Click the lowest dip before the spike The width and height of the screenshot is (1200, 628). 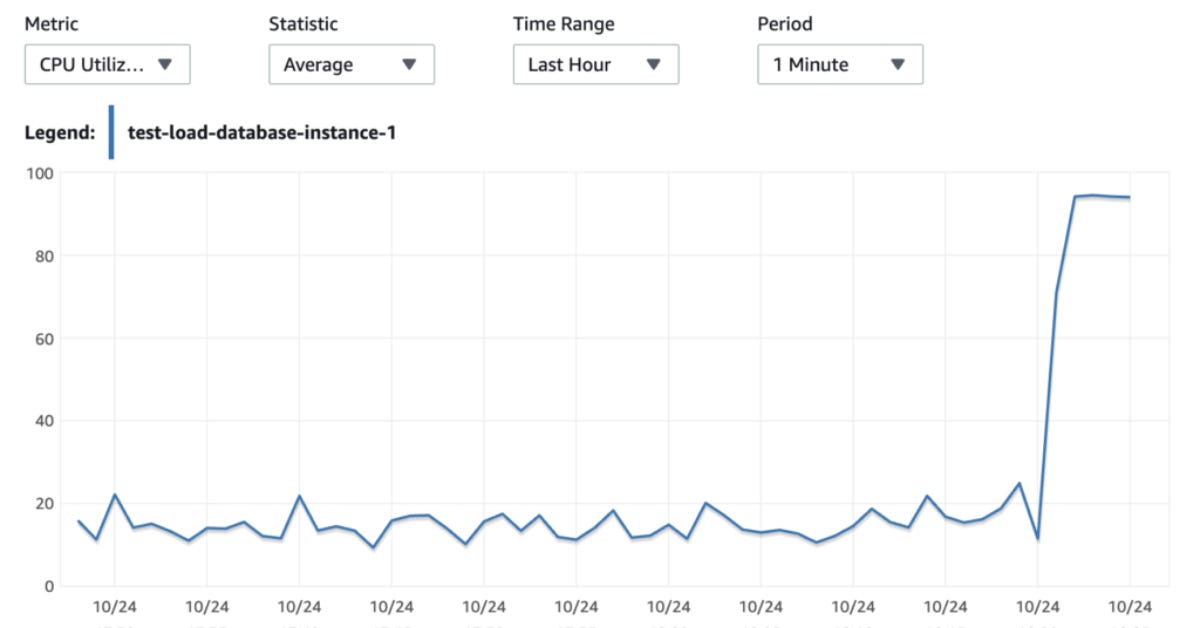click(1037, 539)
